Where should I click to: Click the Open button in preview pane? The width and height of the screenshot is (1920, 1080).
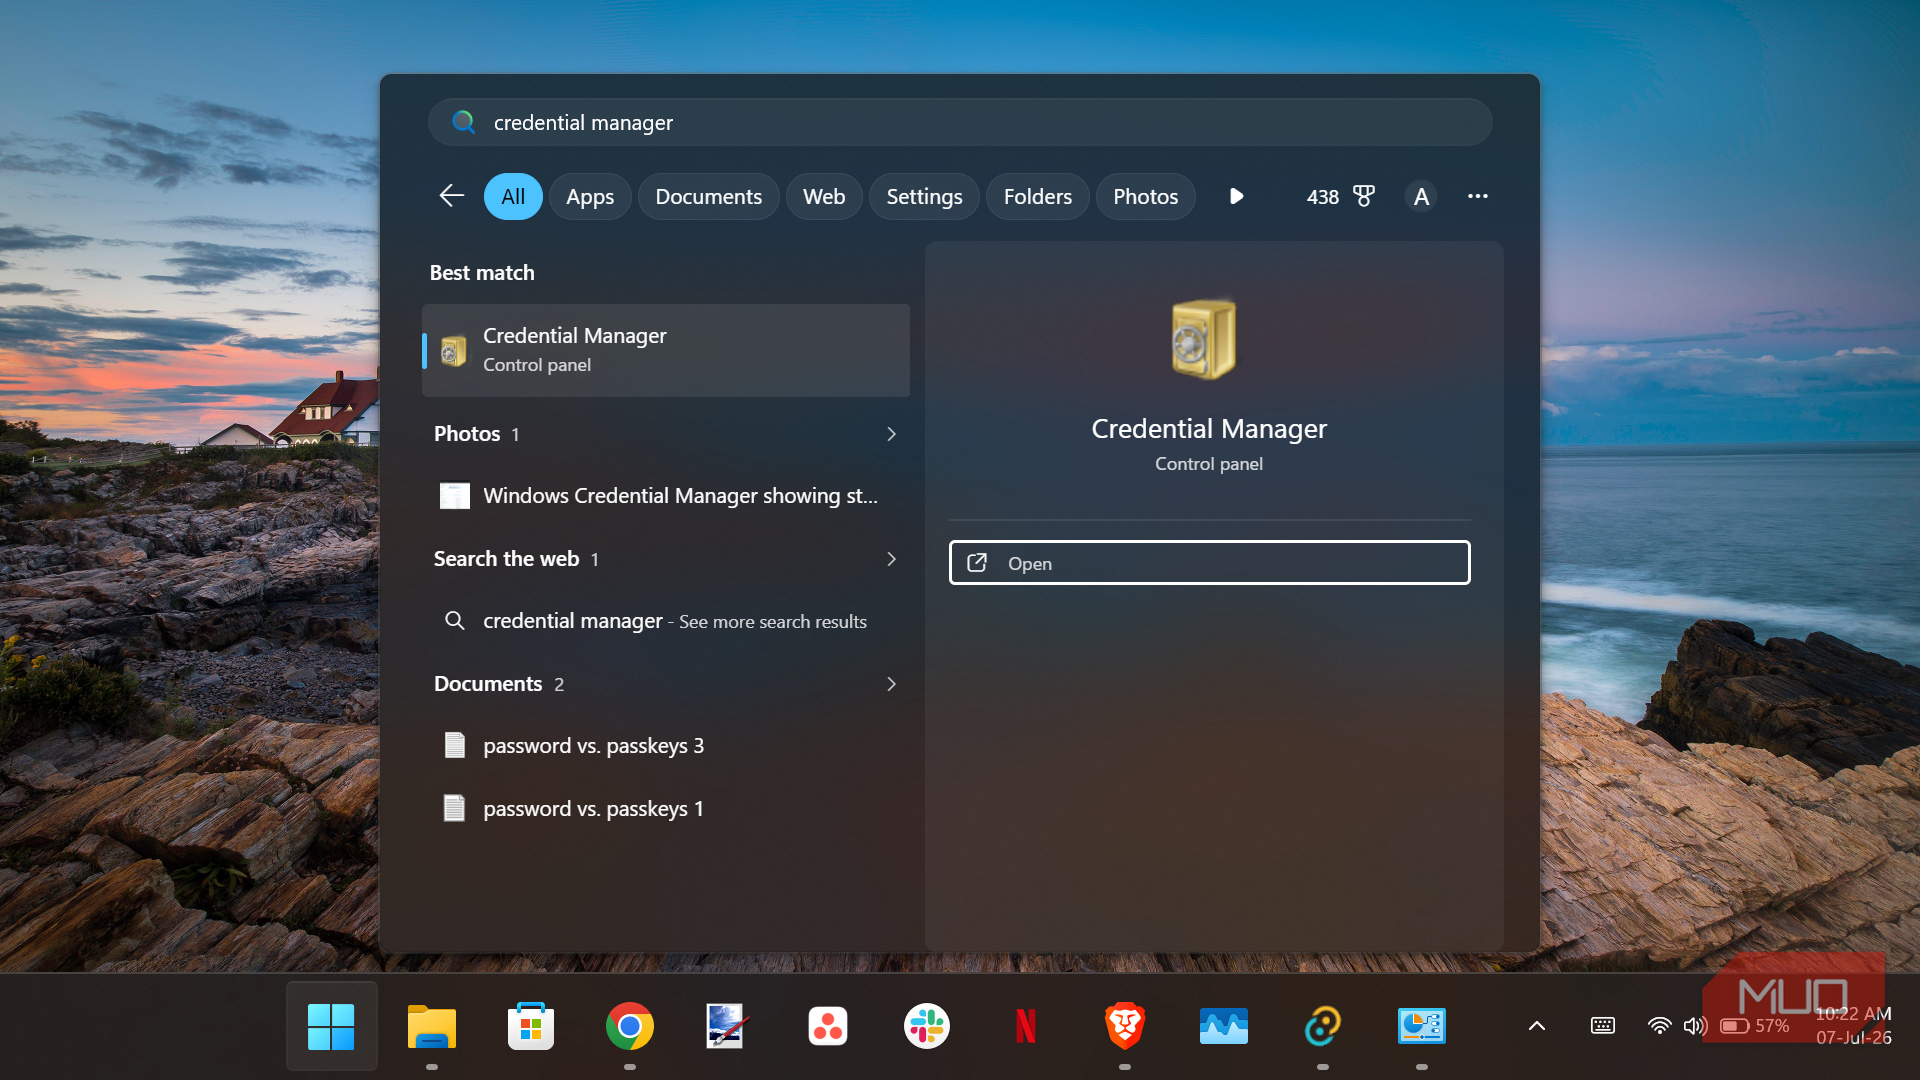pyautogui.click(x=1209, y=563)
